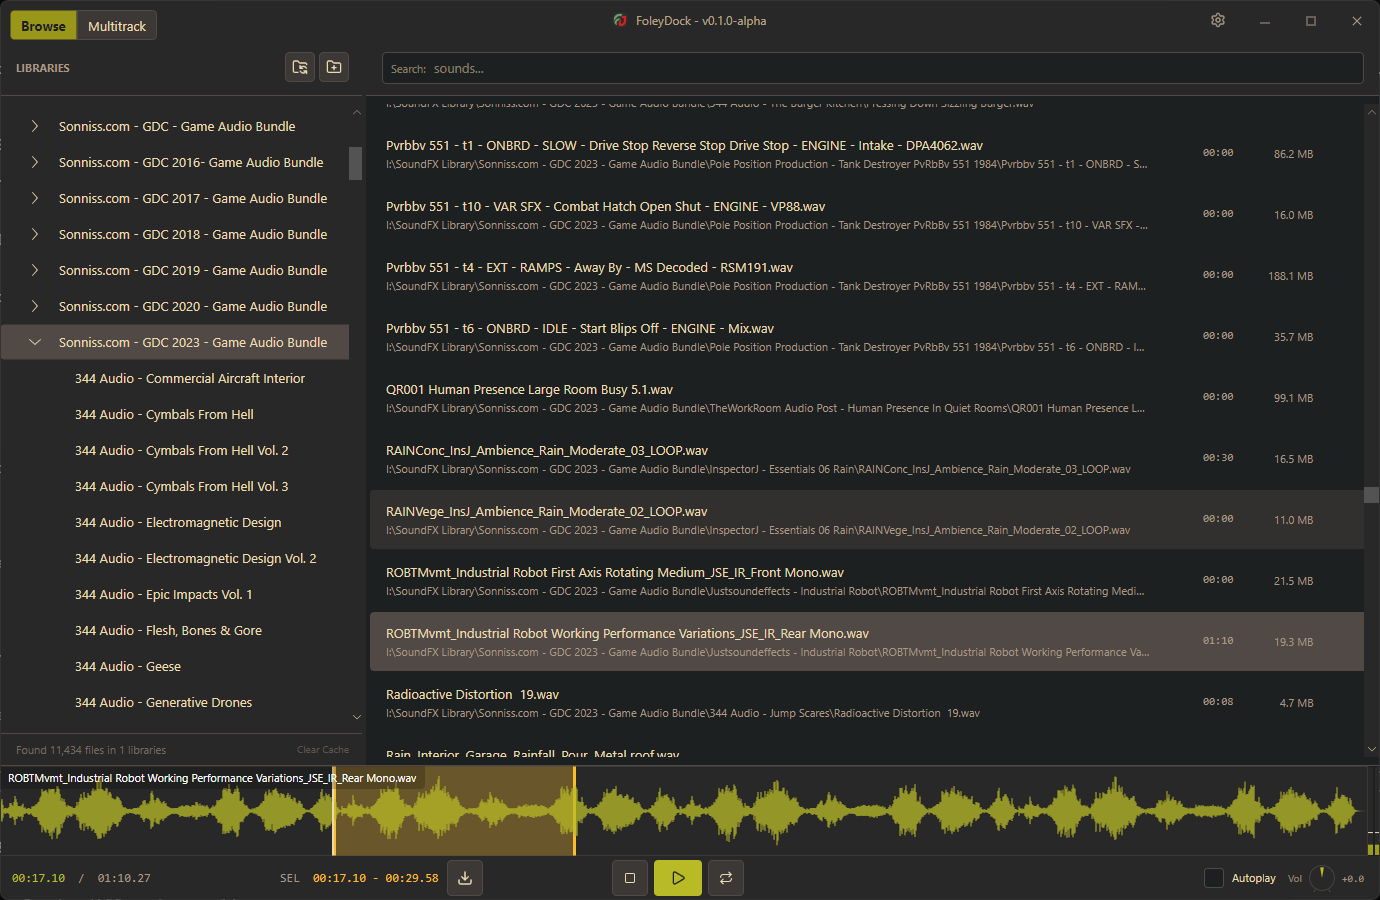Image resolution: width=1380 pixels, height=900 pixels.
Task: Click the results list scroll-down arrow
Action: click(x=1371, y=749)
